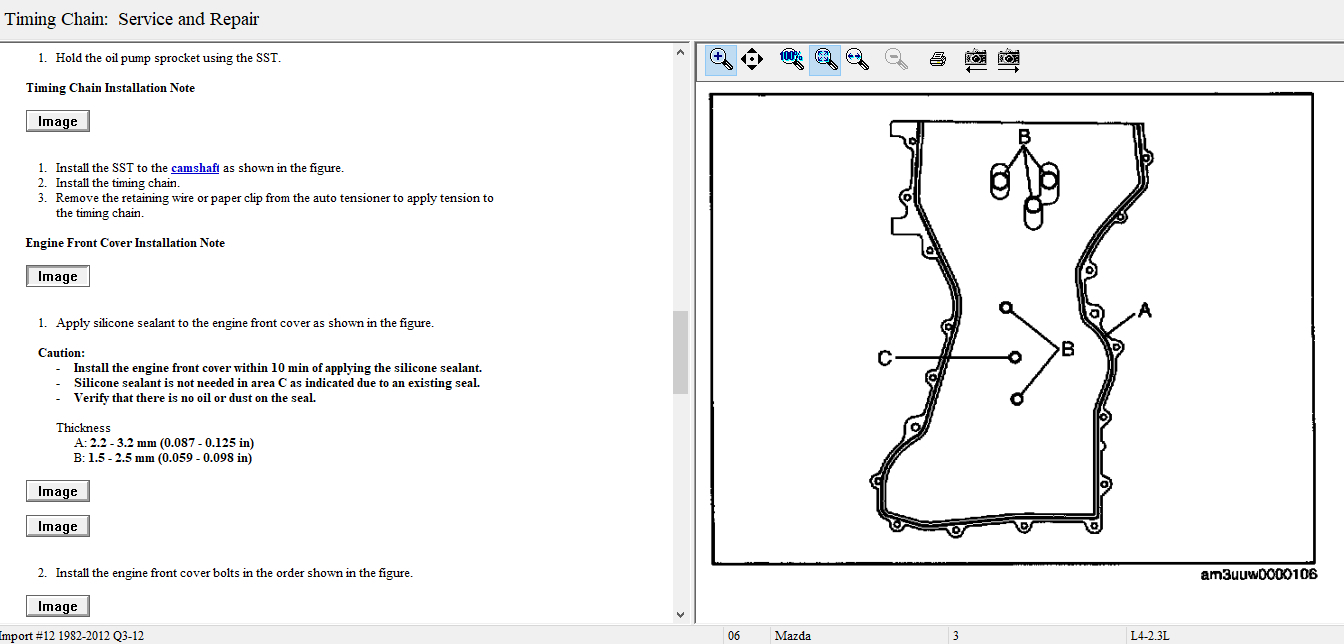Screen dimensions: 1344x644
Task: Open Image under Timing Chain Installation Note
Action: (x=58, y=121)
